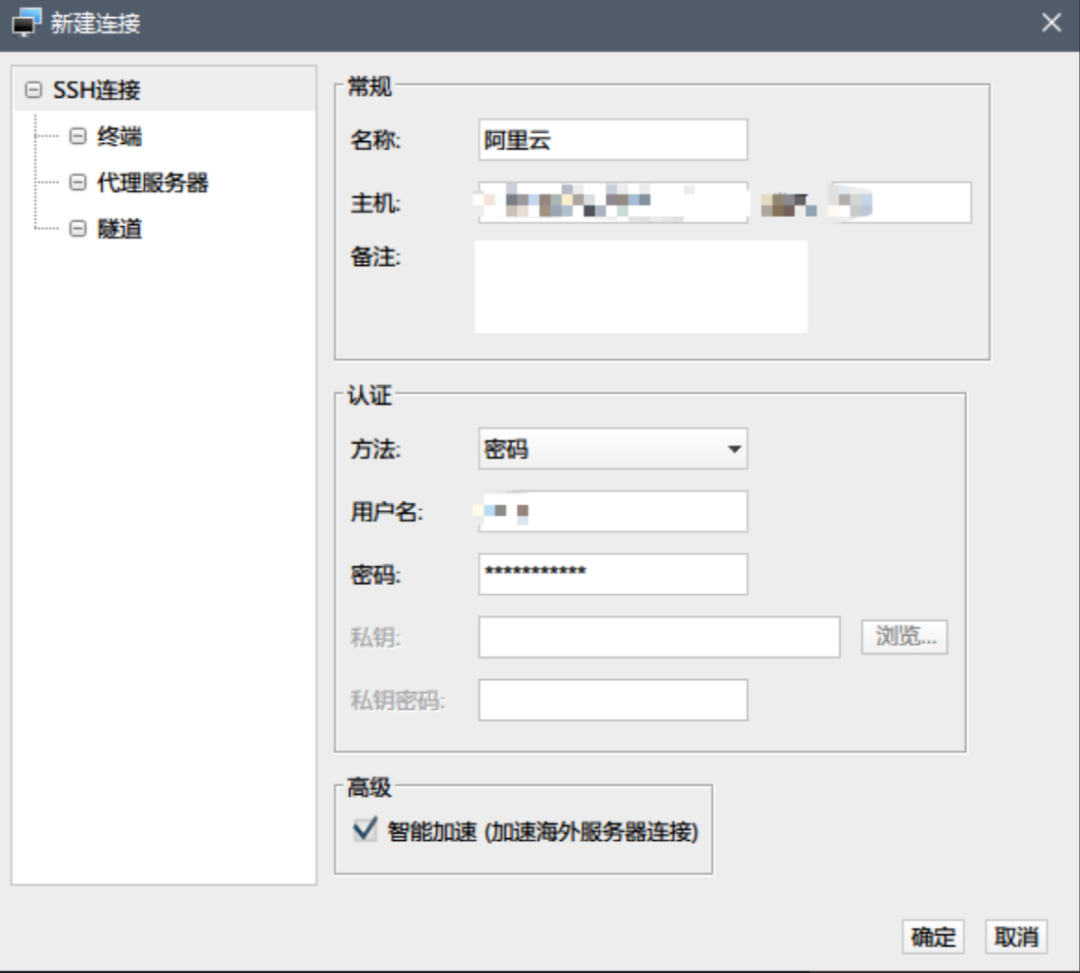Click the monitor icon in the title bar
This screenshot has width=1080, height=973.
[x=25, y=21]
